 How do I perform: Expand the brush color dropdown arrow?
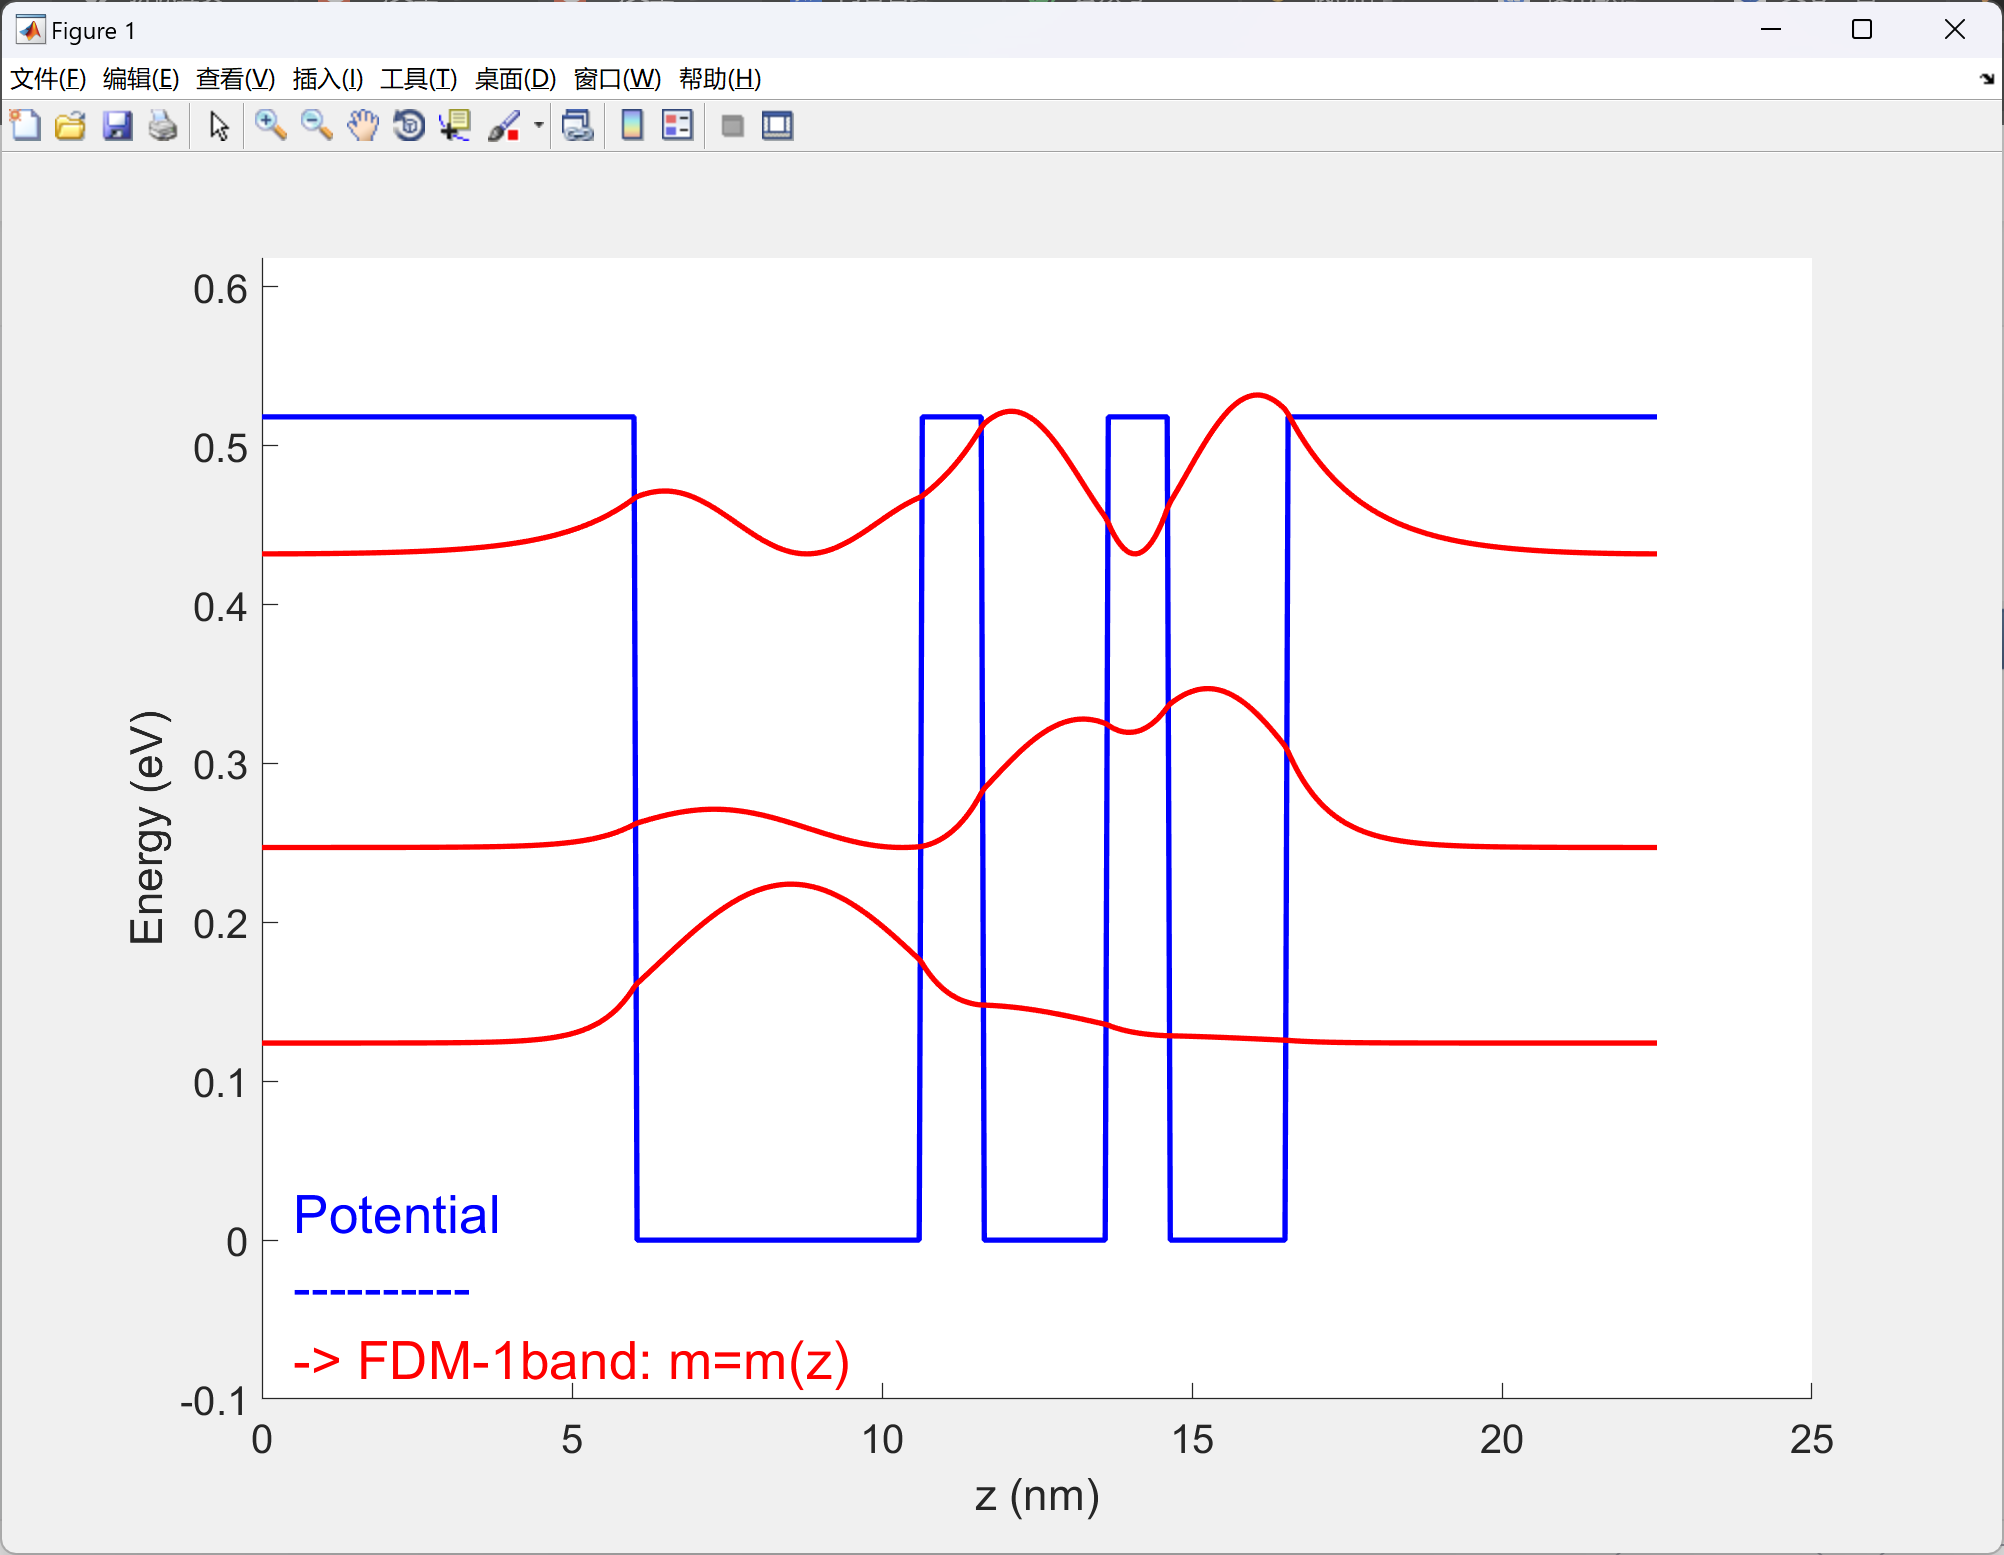538,126
